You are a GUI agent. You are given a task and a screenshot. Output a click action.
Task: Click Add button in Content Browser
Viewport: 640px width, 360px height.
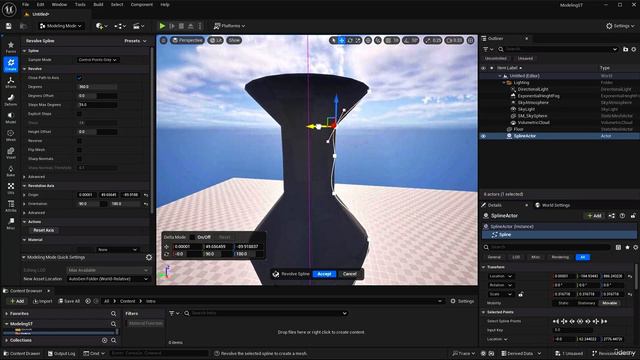tap(17, 301)
